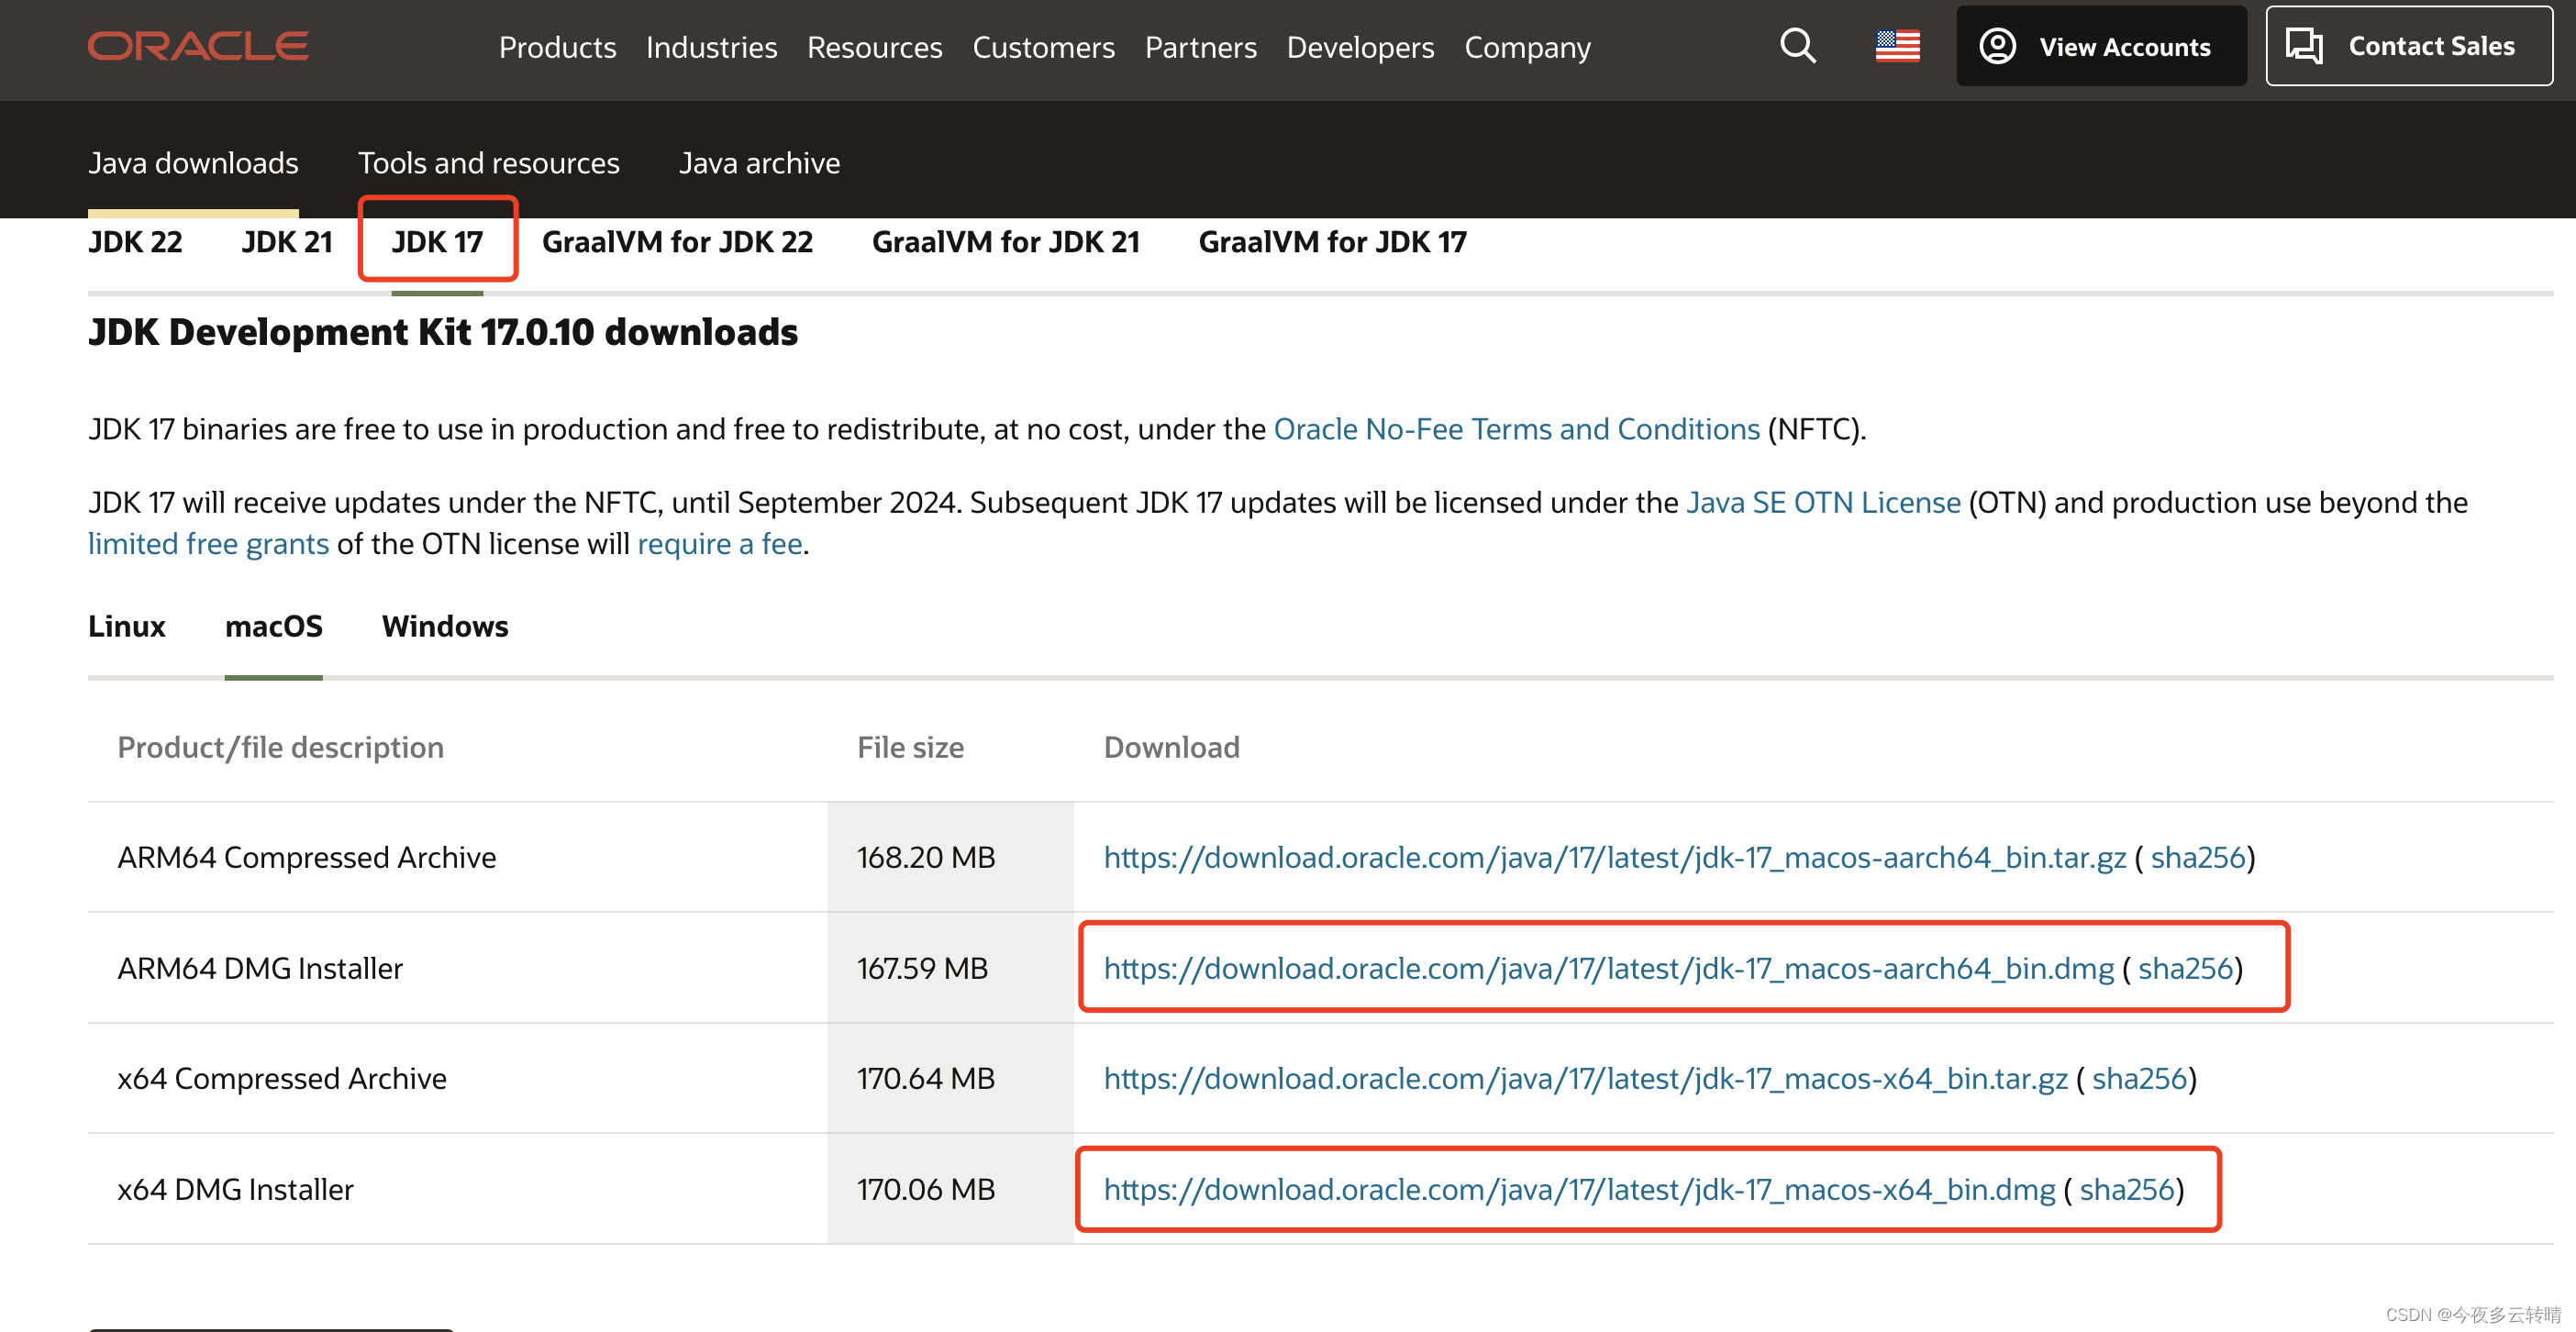Open sha256 link for x64 DMG Installer

[2127, 1189]
